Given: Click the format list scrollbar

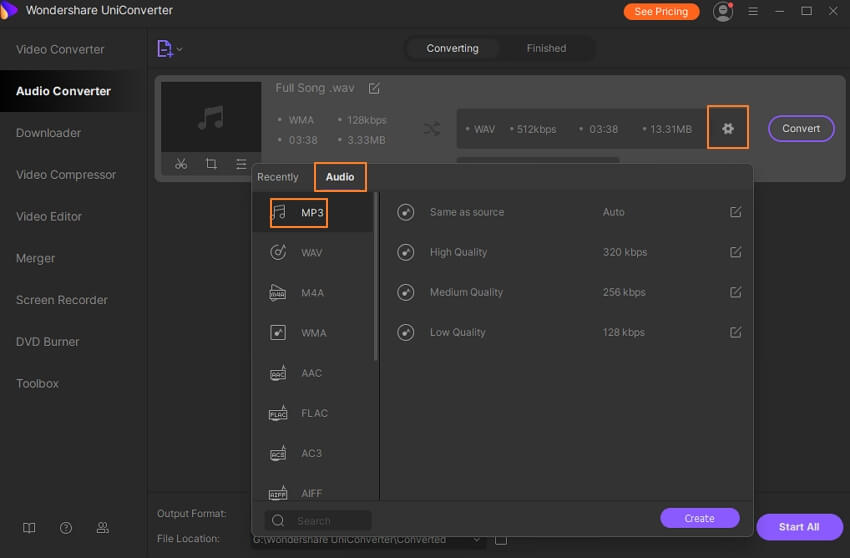Looking at the screenshot, I should (376, 277).
